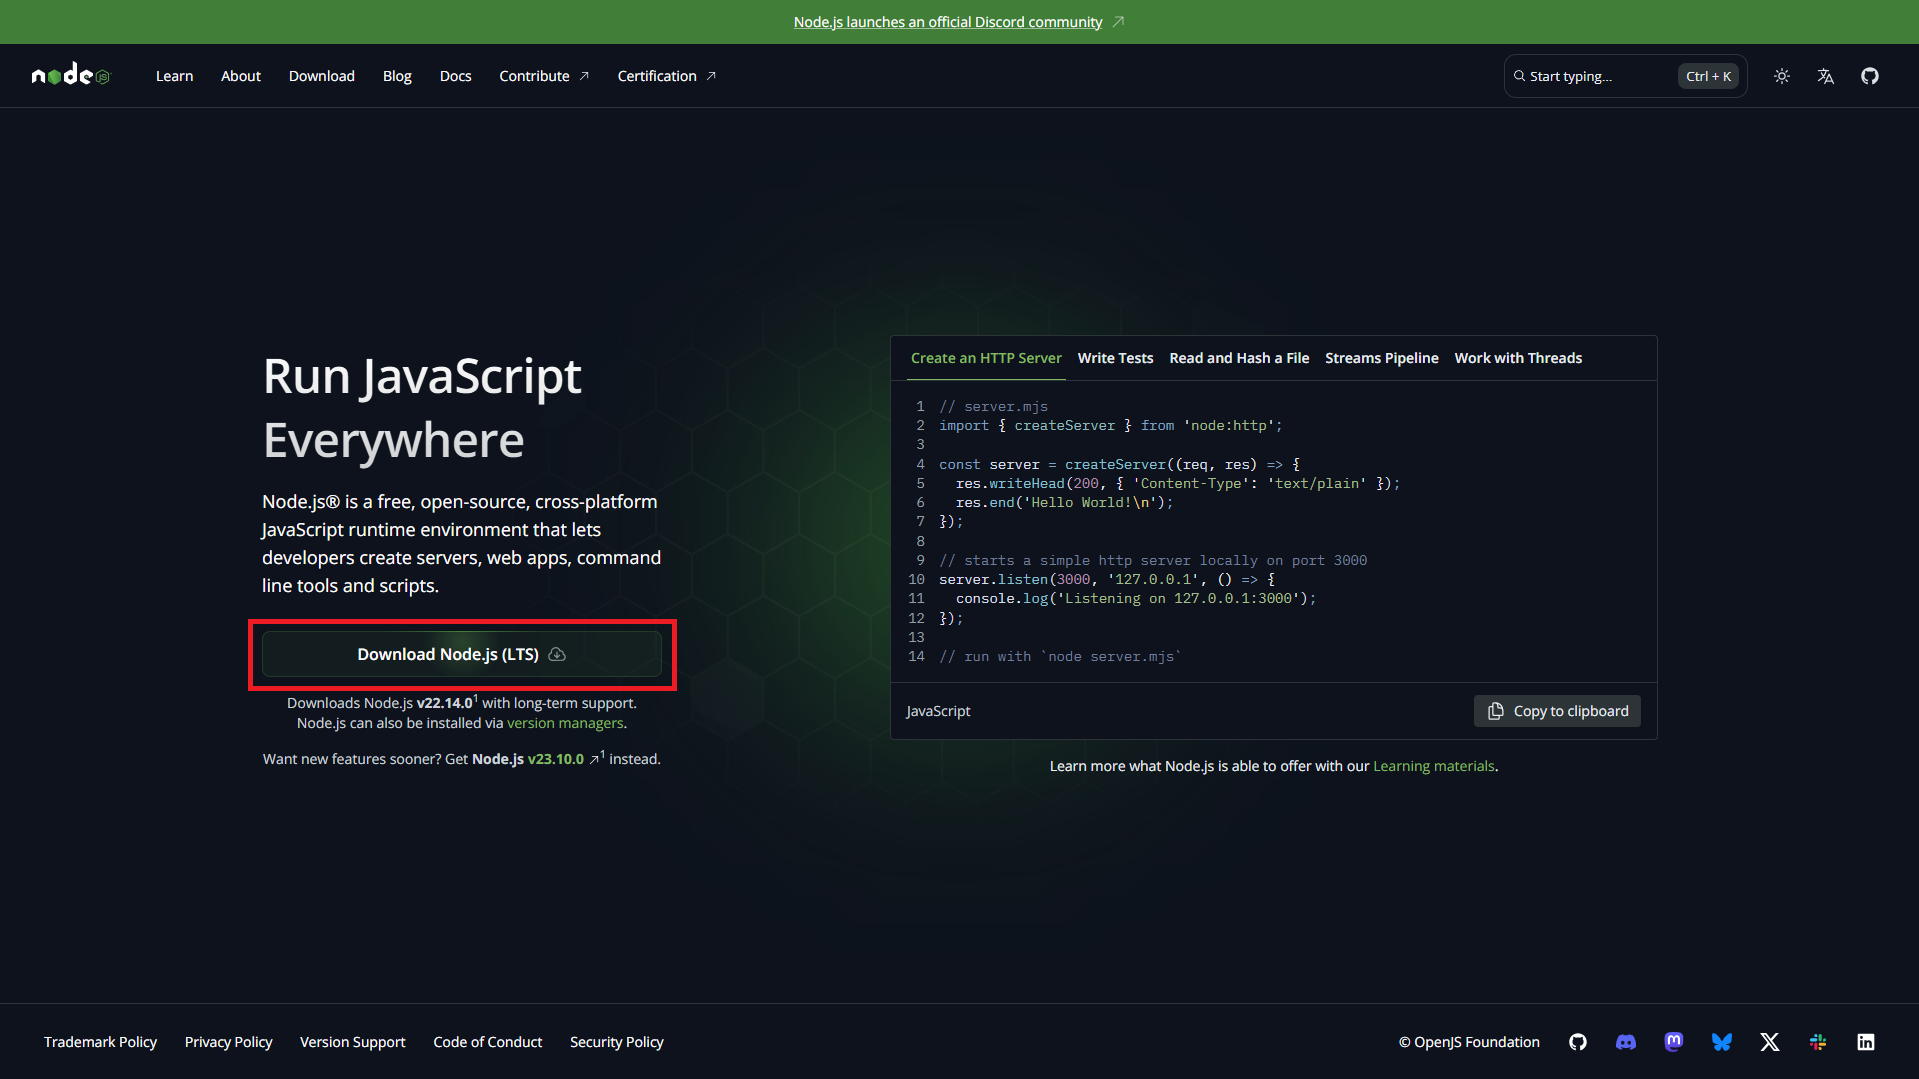Open the Blog nav link
Image resolution: width=1919 pixels, height=1079 pixels.
[397, 76]
